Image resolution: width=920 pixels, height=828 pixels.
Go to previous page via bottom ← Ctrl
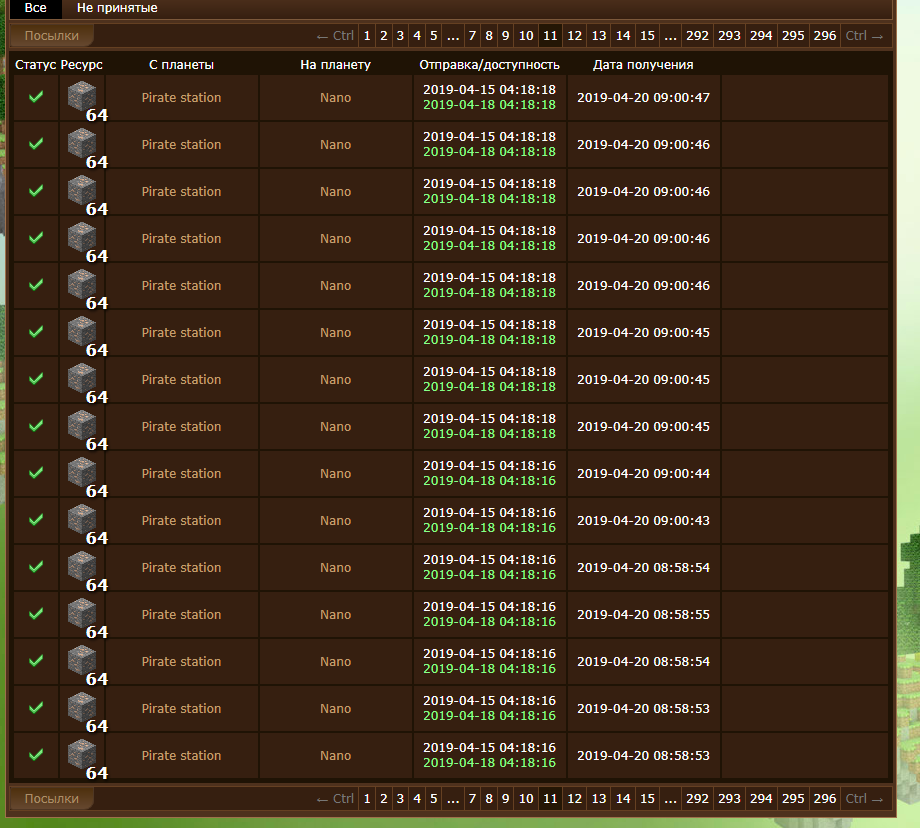[x=335, y=799]
